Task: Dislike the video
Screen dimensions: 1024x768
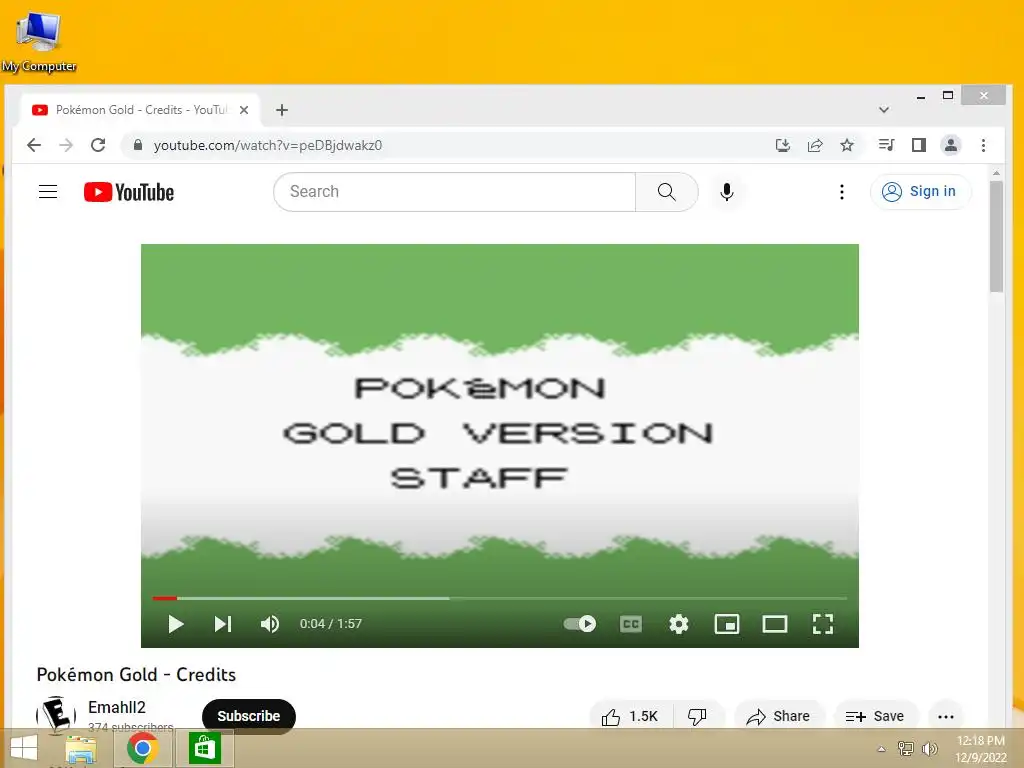Action: tap(697, 716)
